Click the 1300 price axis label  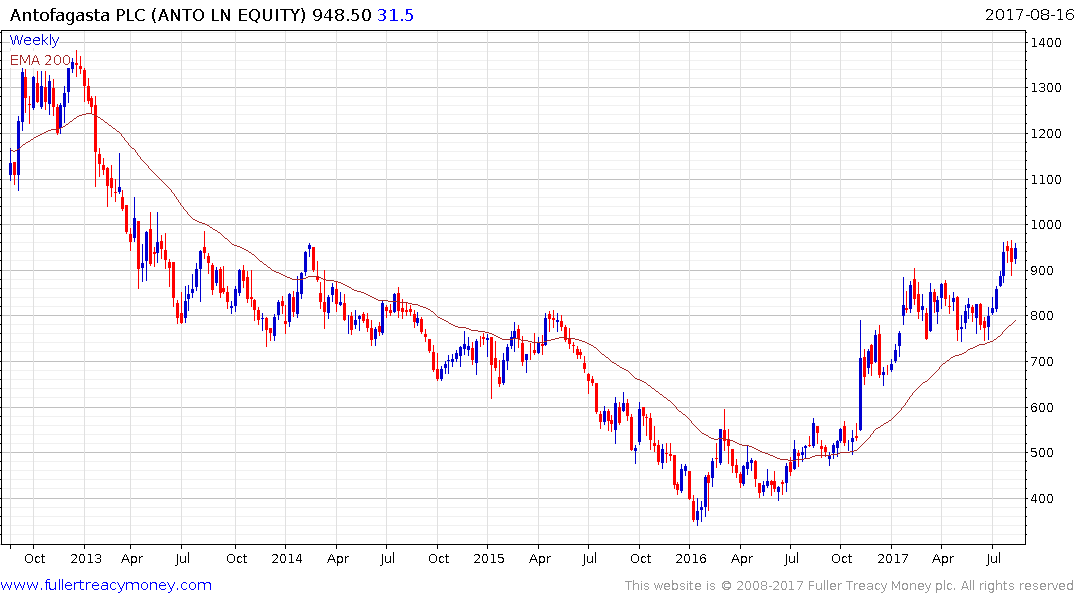tap(1046, 88)
